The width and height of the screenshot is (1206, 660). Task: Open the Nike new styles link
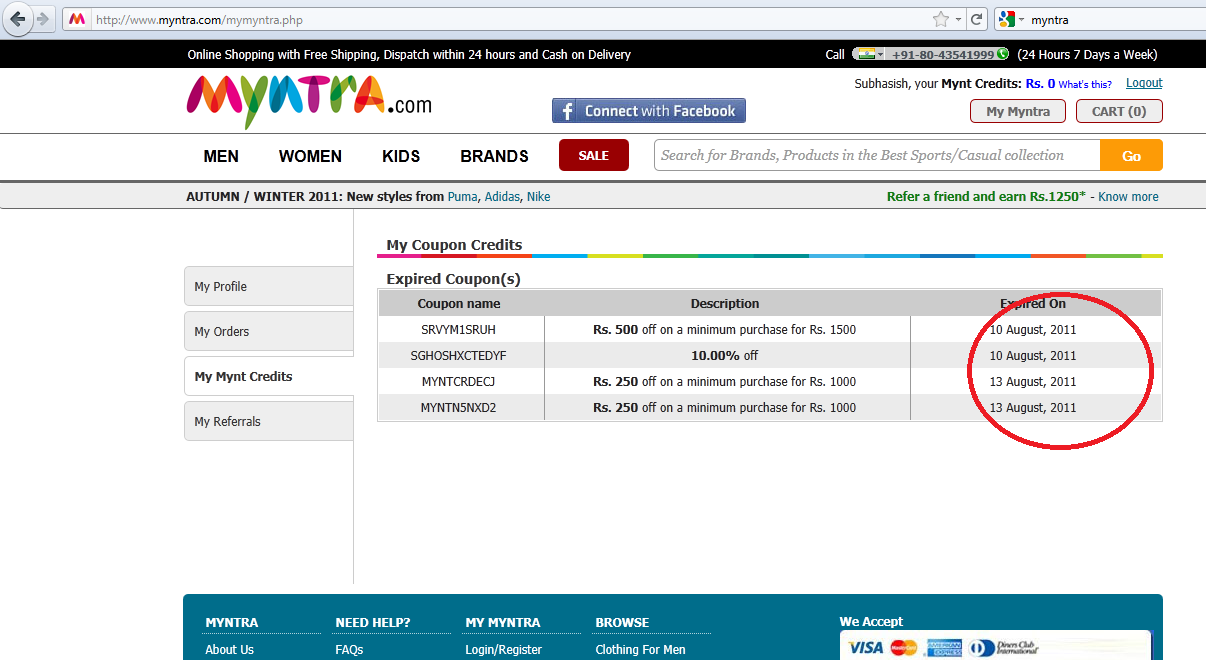click(x=539, y=197)
